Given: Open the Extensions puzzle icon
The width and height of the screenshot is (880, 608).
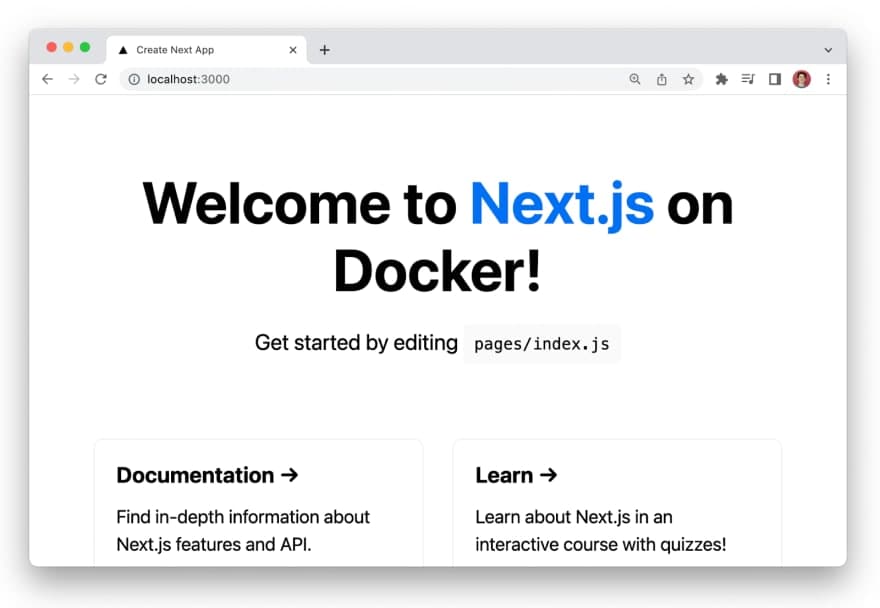Looking at the screenshot, I should click(x=721, y=79).
